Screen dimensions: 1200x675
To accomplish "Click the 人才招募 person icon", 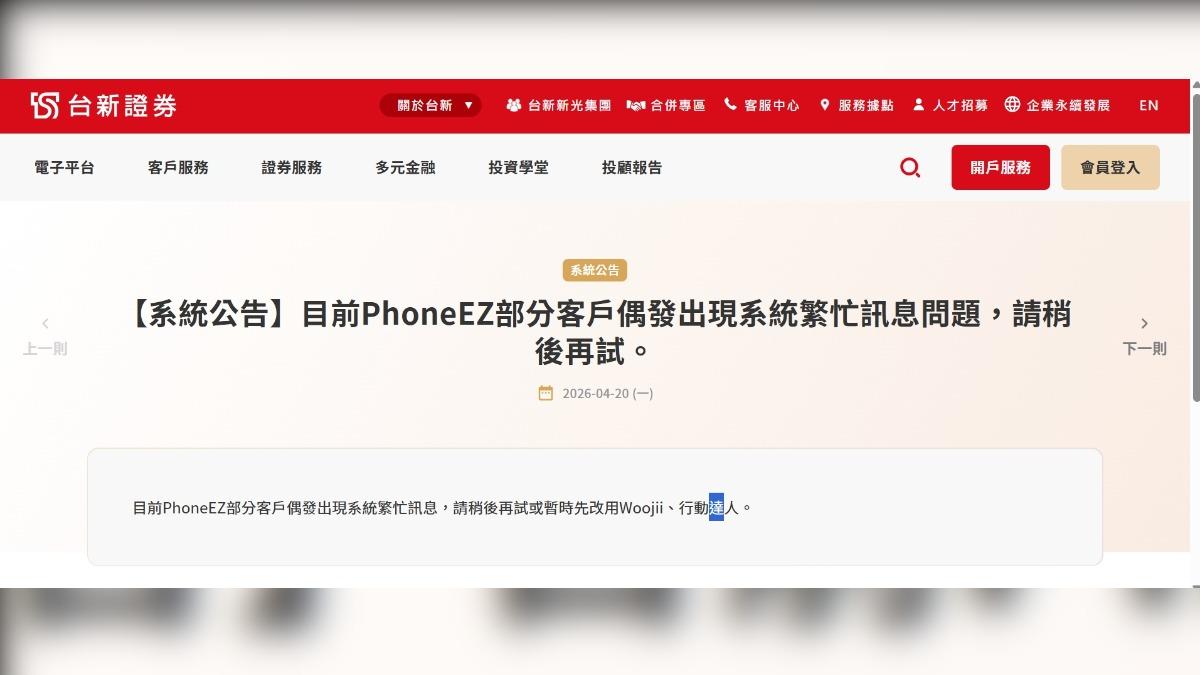I will click(x=918, y=105).
